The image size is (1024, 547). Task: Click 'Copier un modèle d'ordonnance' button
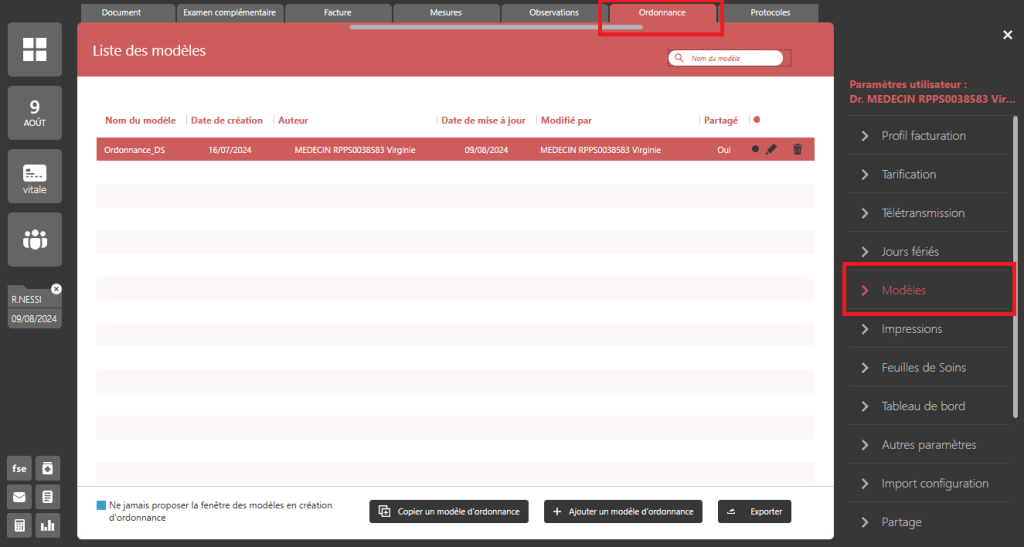pyautogui.click(x=449, y=511)
